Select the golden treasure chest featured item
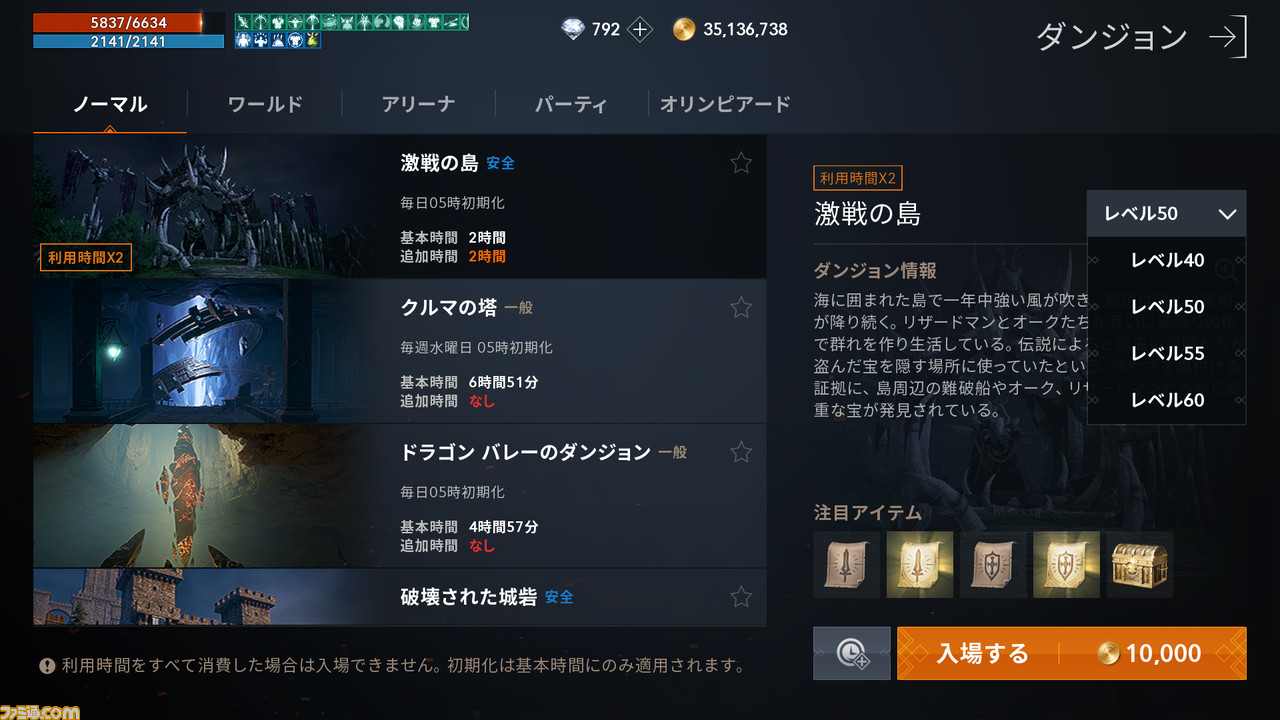Viewport: 1280px width, 720px height. pyautogui.click(x=1140, y=565)
